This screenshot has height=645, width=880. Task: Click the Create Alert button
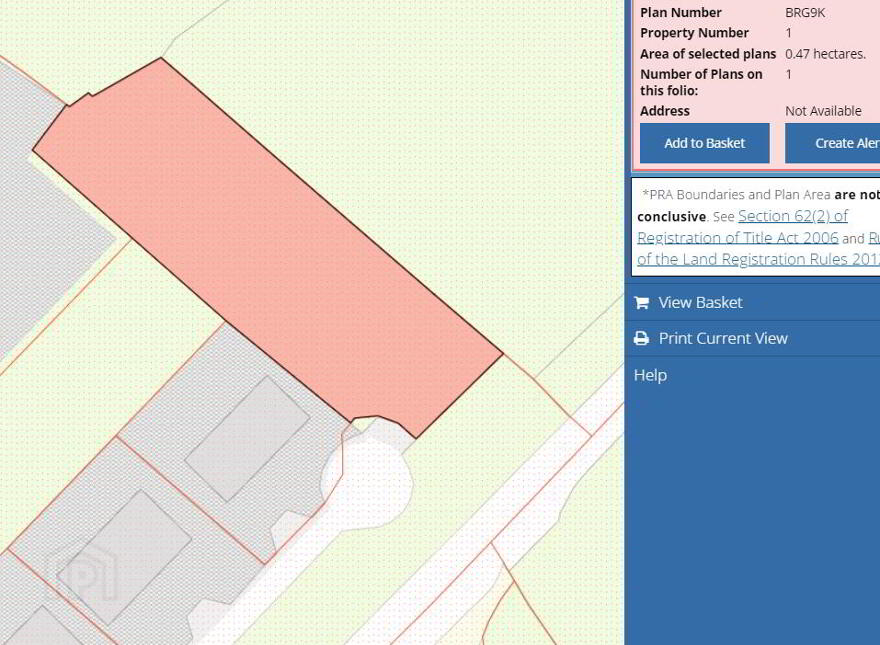832,143
